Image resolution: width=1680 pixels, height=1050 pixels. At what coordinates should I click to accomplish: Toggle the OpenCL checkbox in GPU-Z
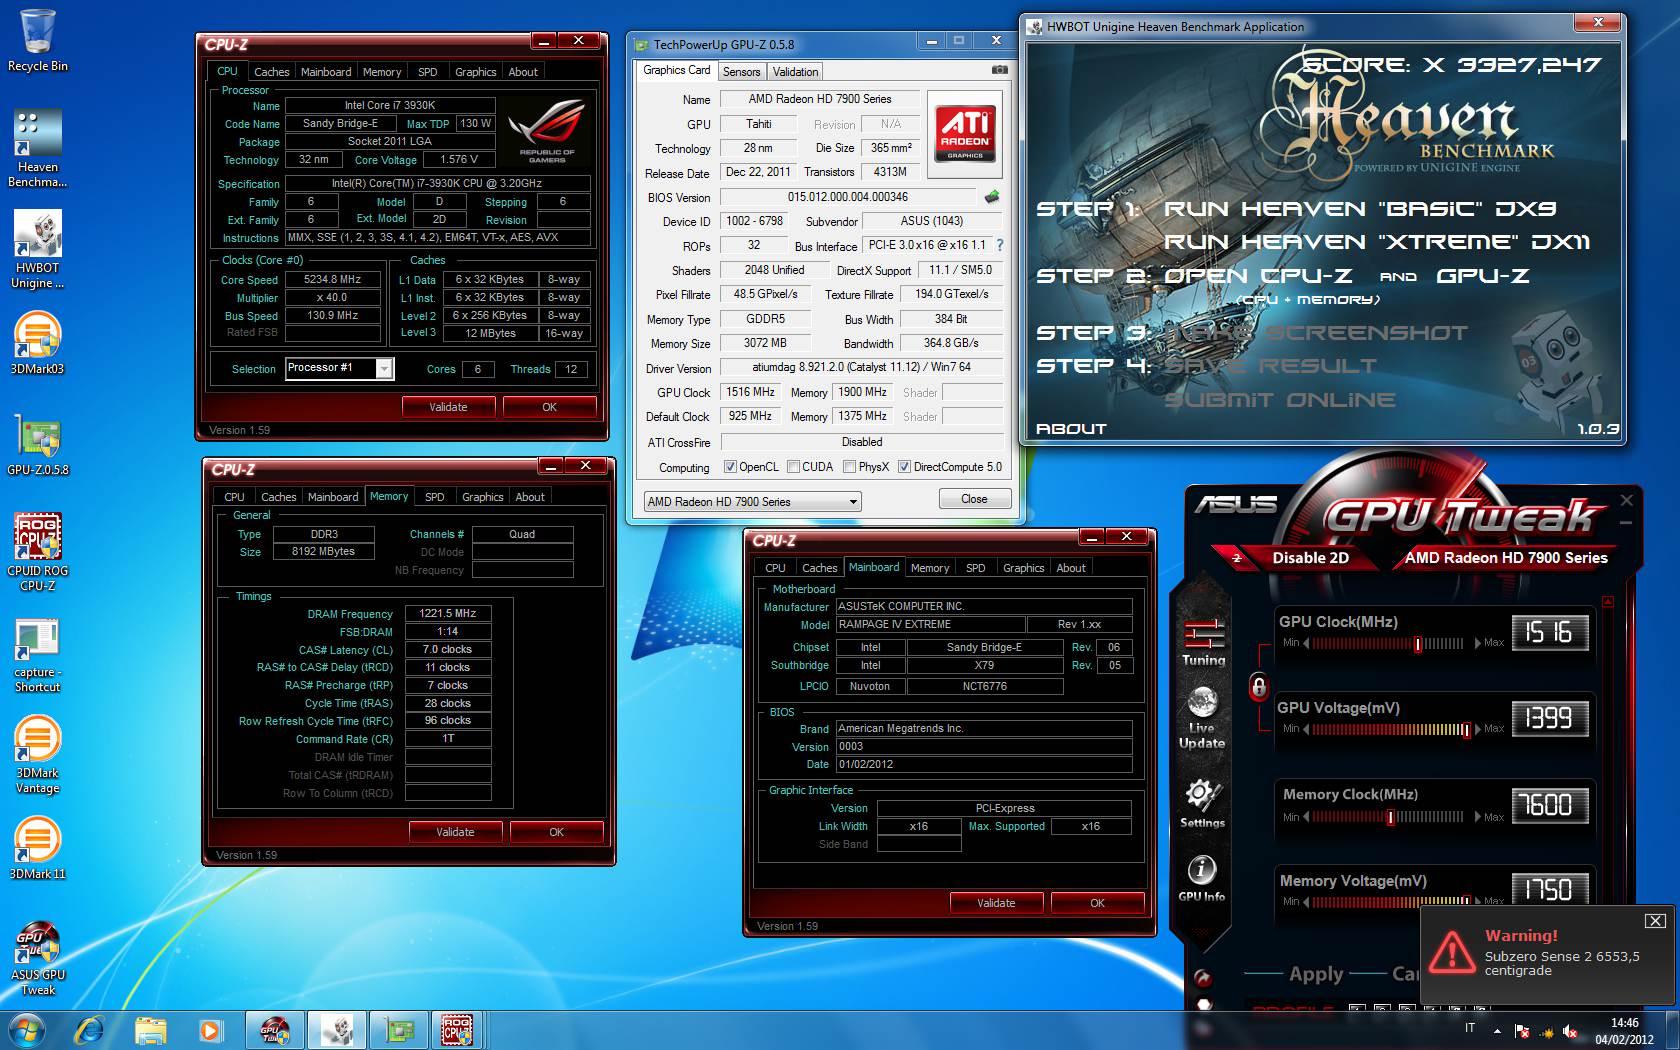(x=731, y=467)
